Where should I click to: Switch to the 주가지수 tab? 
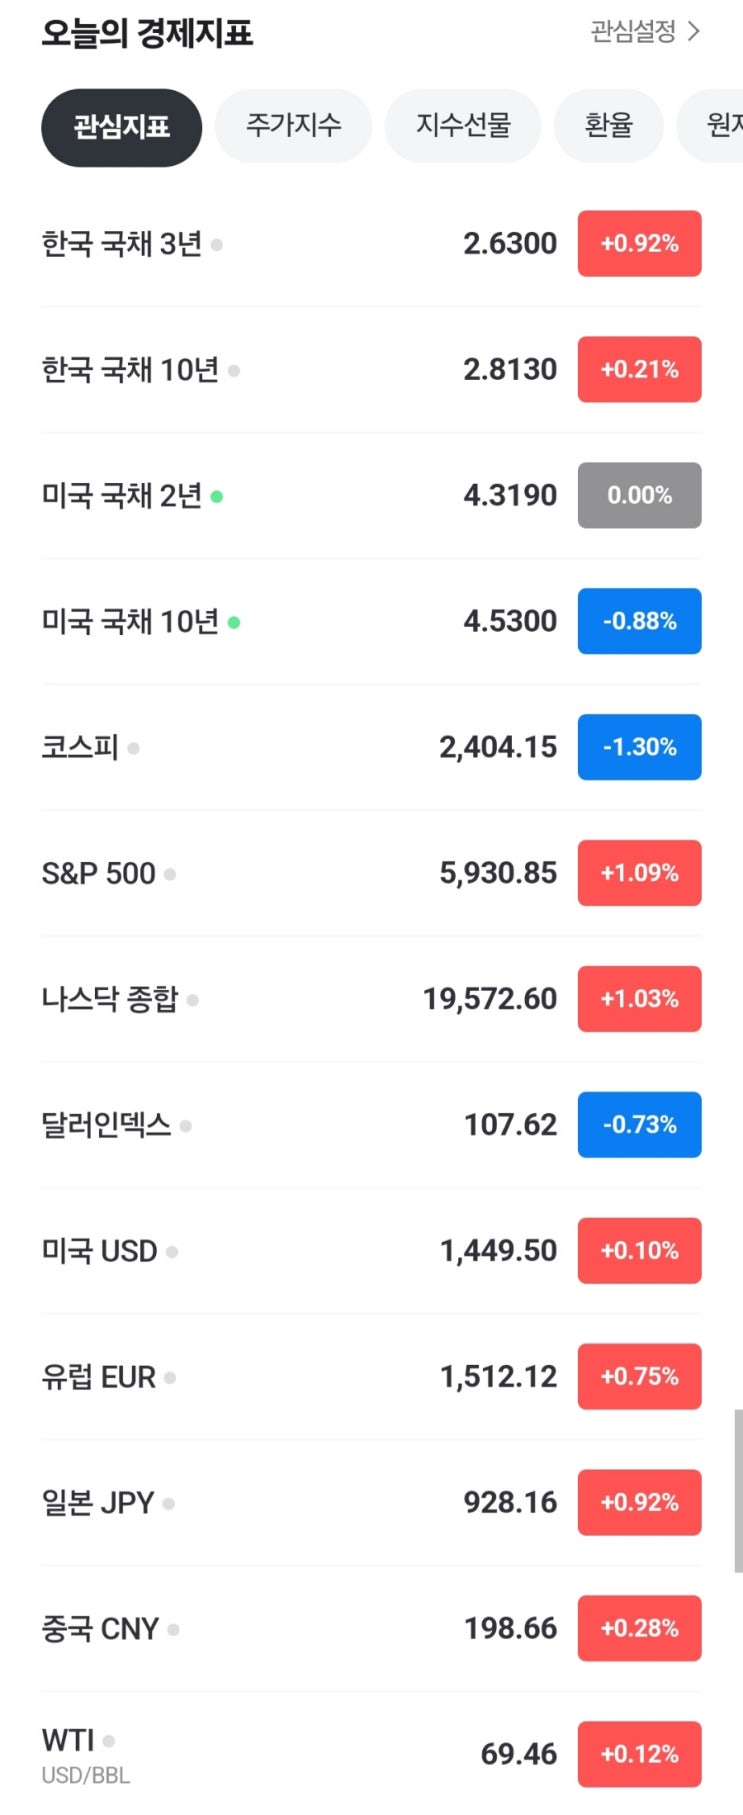coord(293,125)
